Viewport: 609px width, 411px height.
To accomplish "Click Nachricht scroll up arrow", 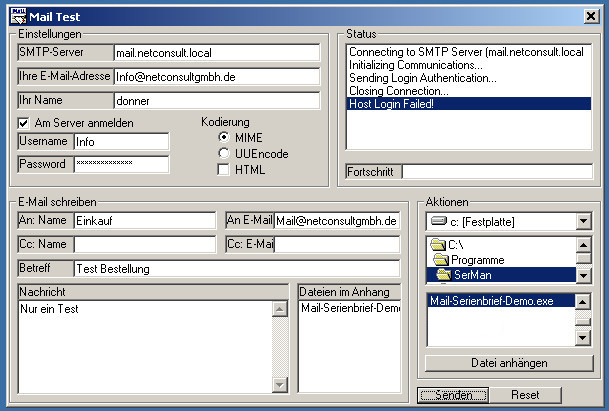I will point(280,309).
